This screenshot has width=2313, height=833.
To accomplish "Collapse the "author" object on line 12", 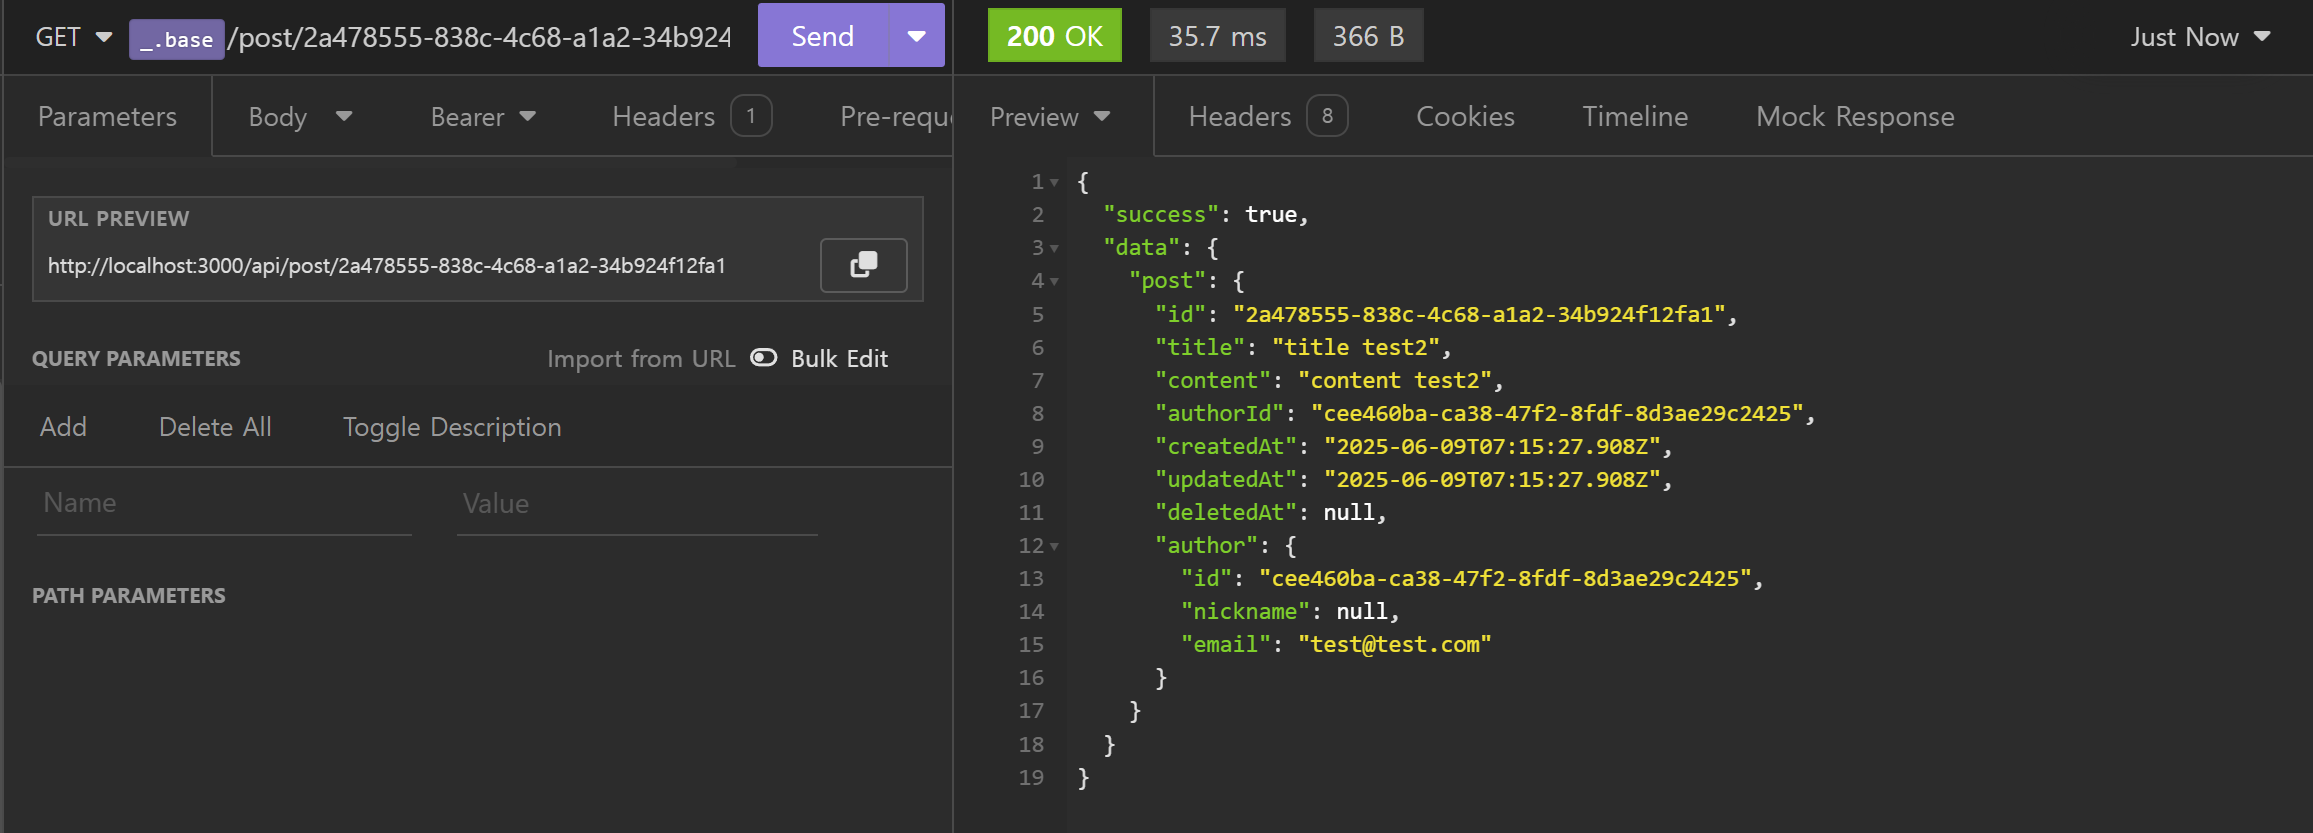I will tap(1054, 546).
